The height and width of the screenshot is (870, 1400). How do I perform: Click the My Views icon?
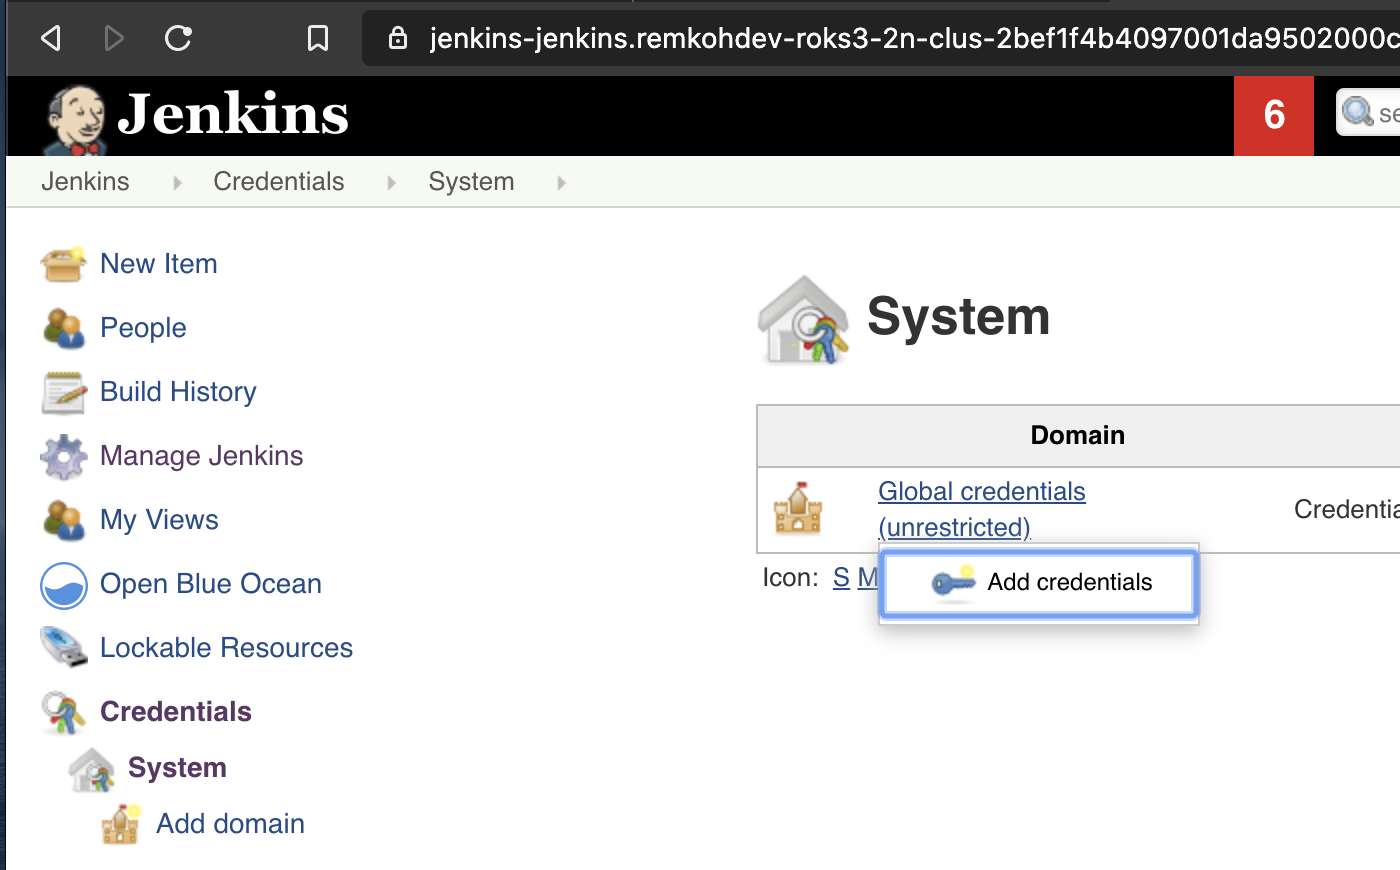63,520
